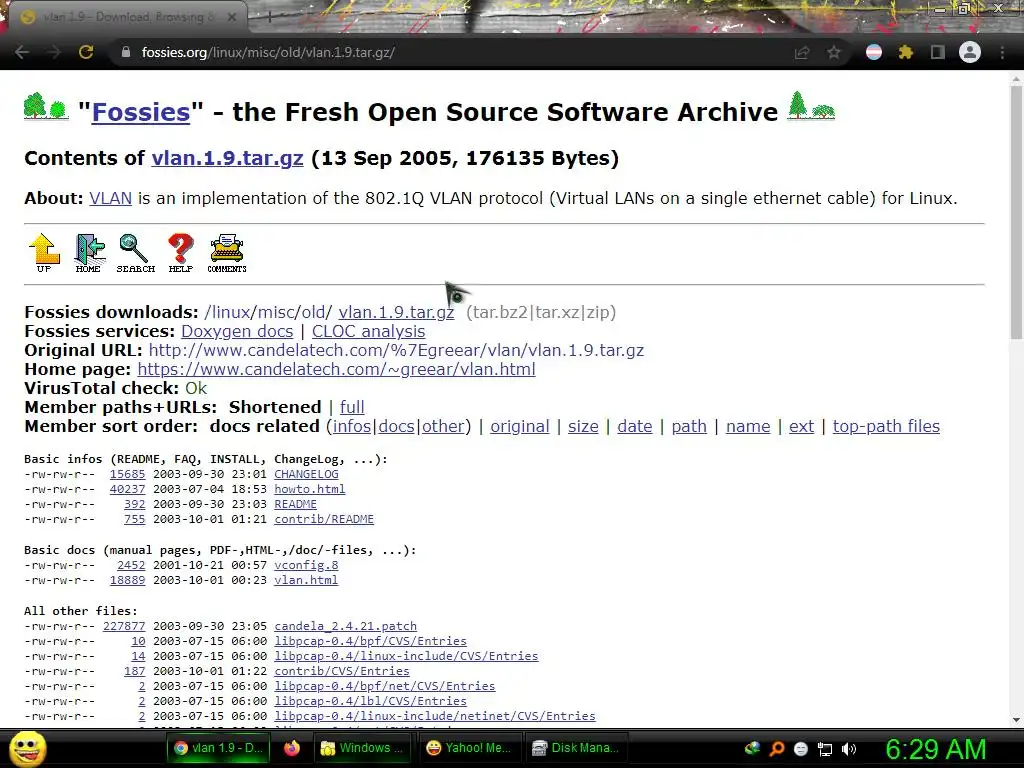Open candela_2.4.21.patch file link
1024x768 pixels.
pyautogui.click(x=345, y=626)
